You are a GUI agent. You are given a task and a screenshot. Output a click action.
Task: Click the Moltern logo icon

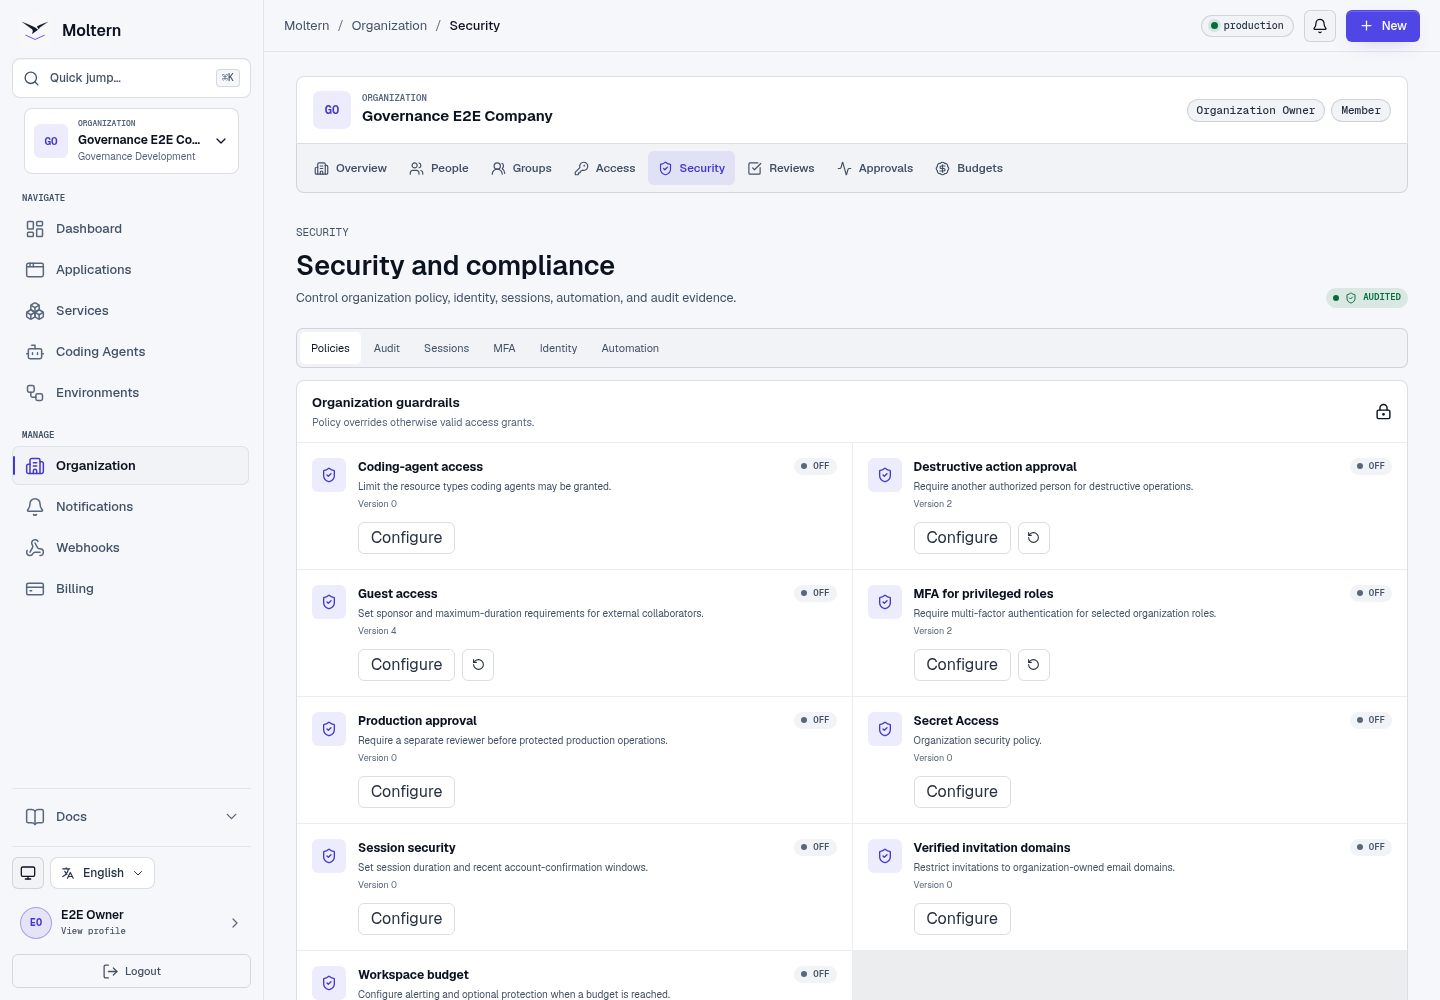[x=35, y=30]
